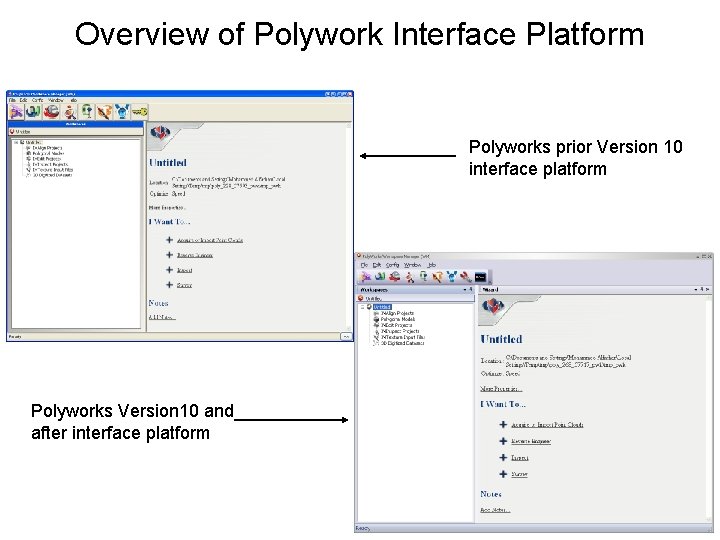Expand plus beside Survey in pre-Version 10 window
This screenshot has width=720, height=540.
click(169, 285)
